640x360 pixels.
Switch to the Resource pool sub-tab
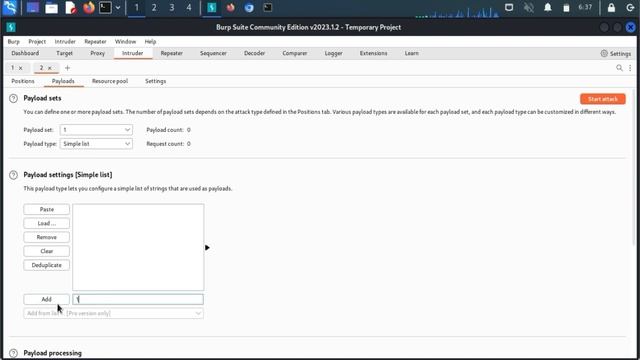pyautogui.click(x=110, y=81)
